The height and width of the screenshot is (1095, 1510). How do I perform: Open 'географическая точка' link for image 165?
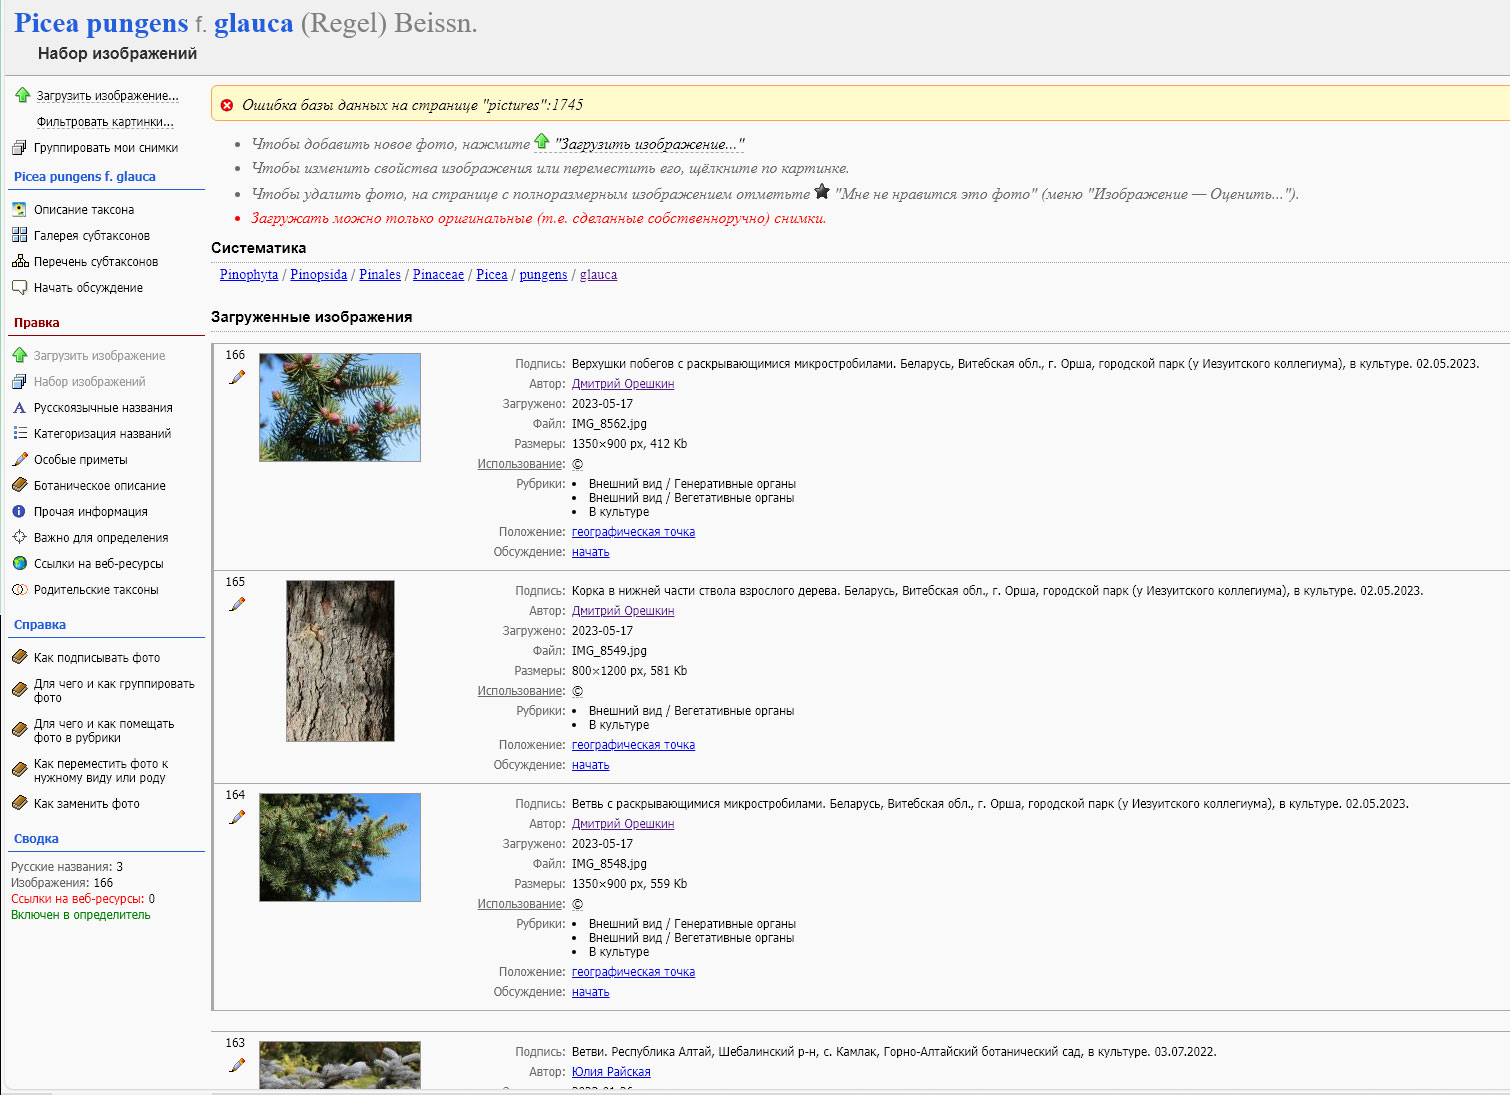[x=633, y=745]
